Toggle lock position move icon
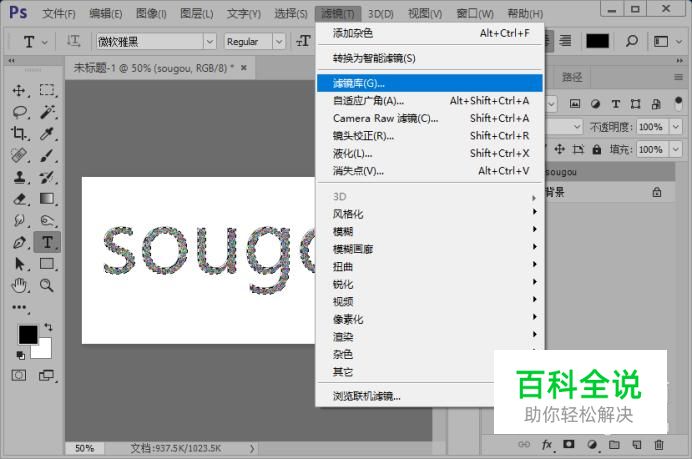Viewport: 692px width, 459px height. (560, 149)
